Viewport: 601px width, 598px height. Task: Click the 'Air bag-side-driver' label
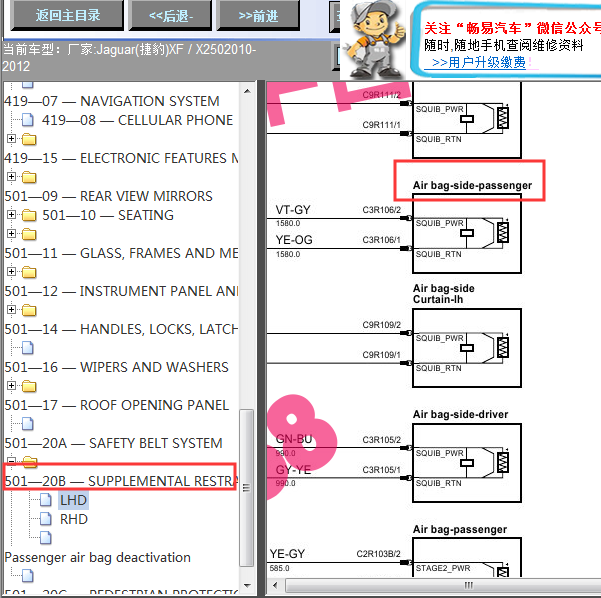coord(460,414)
